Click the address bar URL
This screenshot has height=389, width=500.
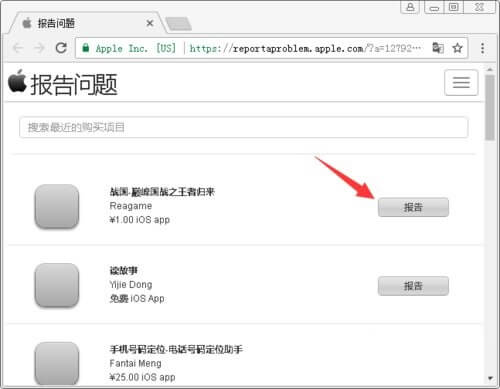(305, 49)
